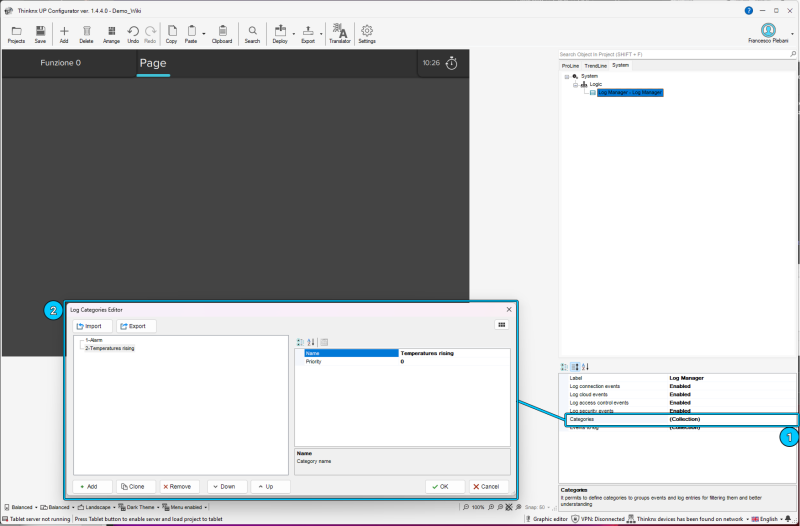The width and height of the screenshot is (800, 526).
Task: Edit the Name value Temperatures rising
Action: (454, 353)
